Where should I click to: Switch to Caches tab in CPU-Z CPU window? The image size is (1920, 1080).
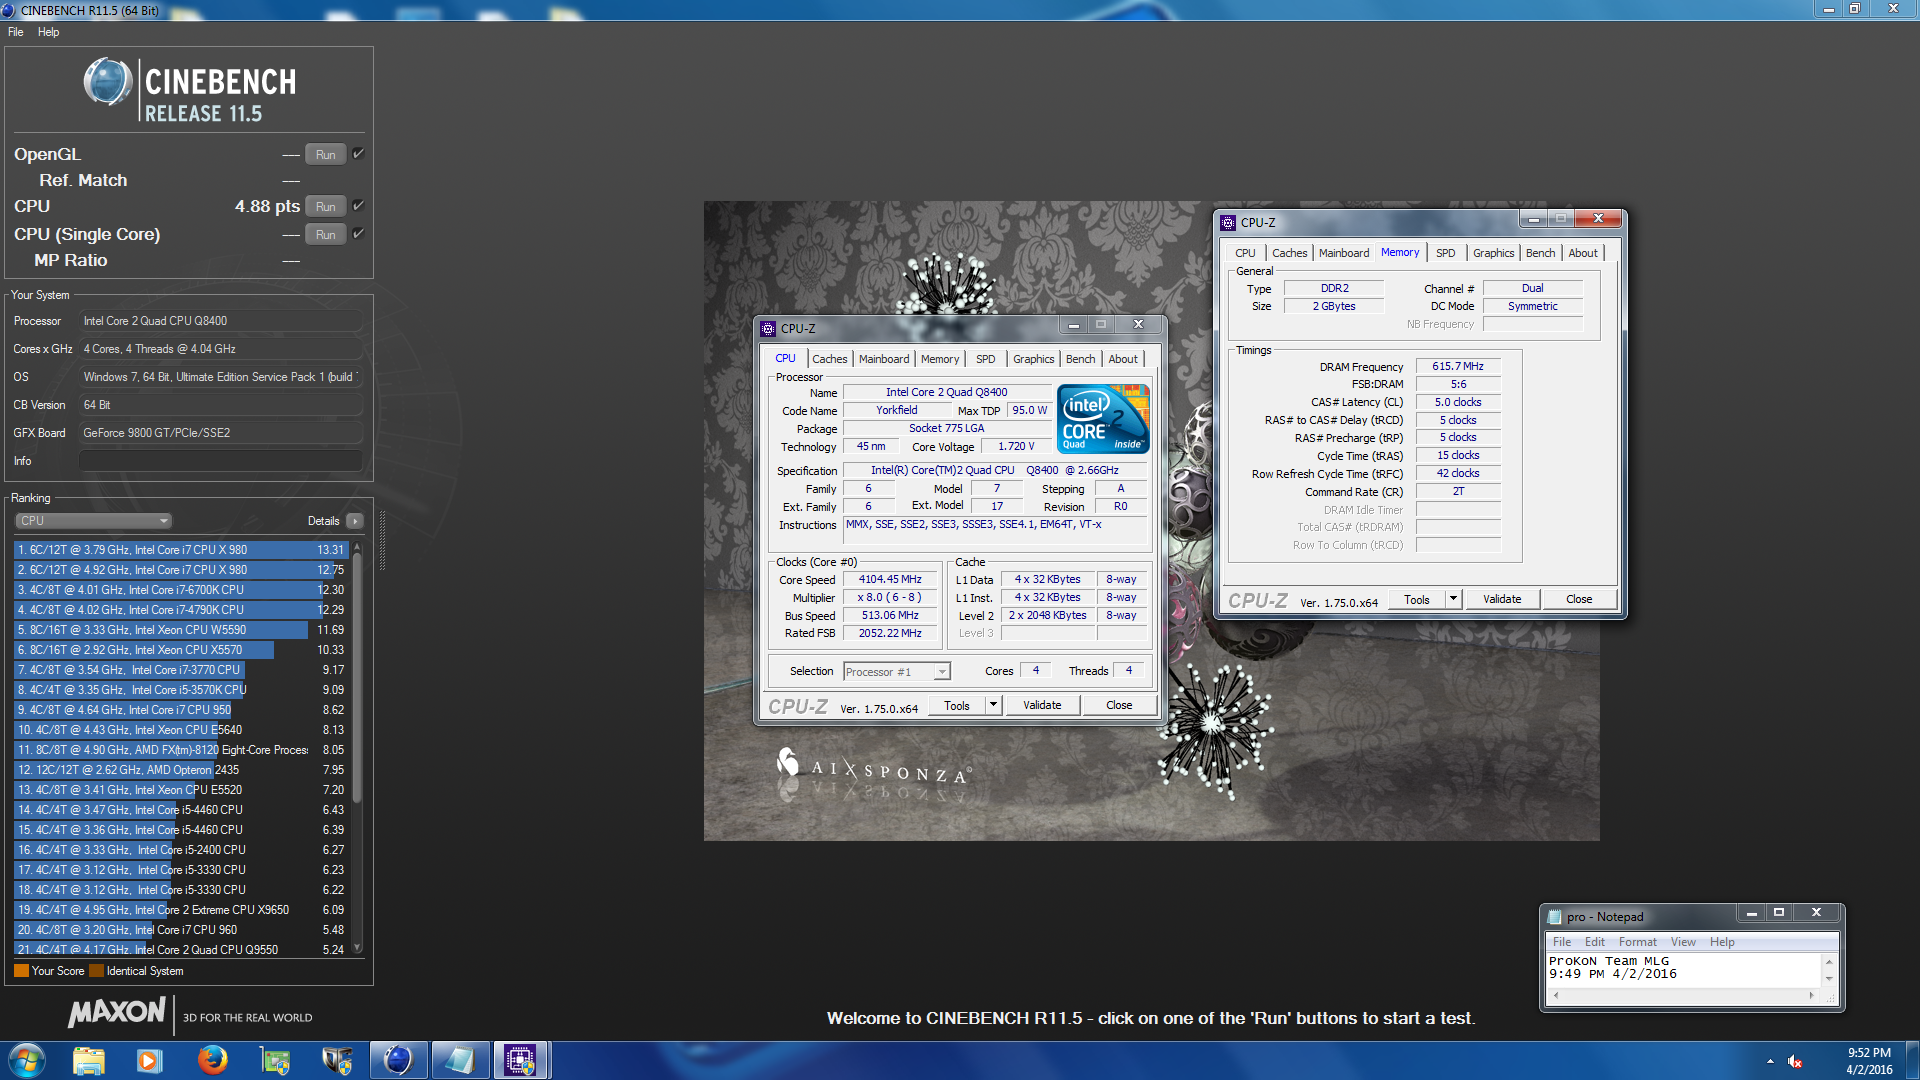pos(829,359)
